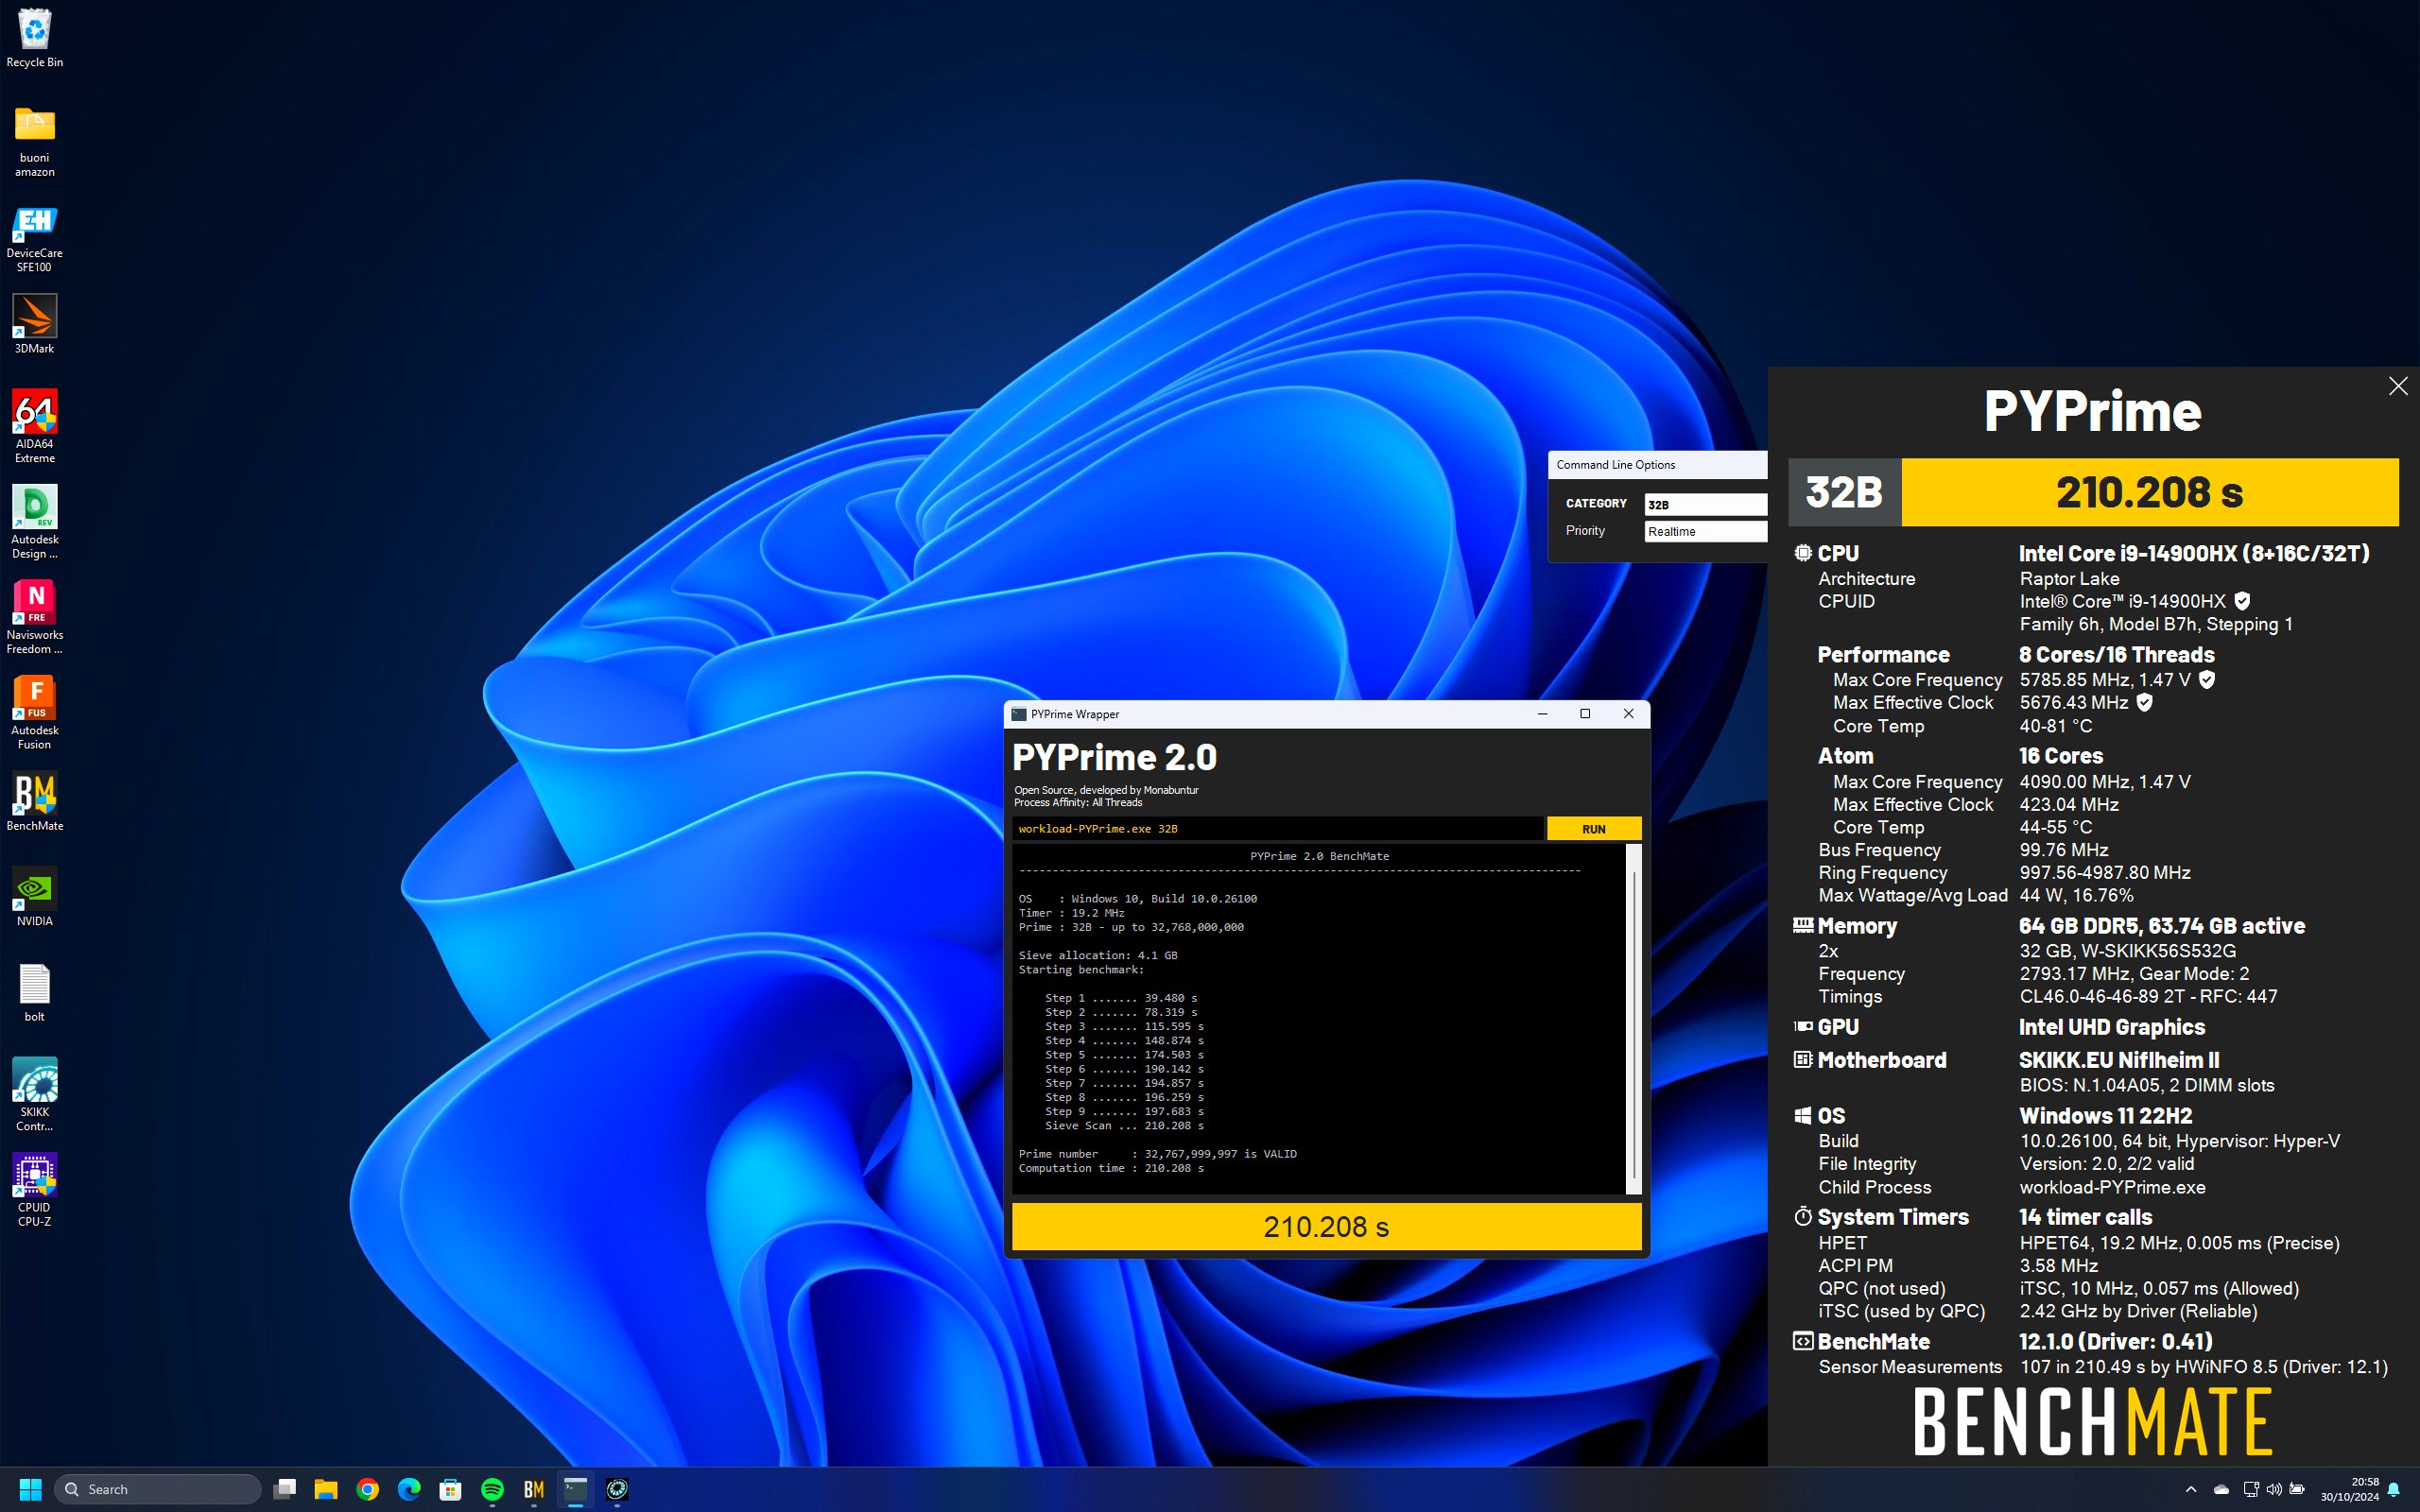Open the buoni amazon folder

click(x=34, y=142)
